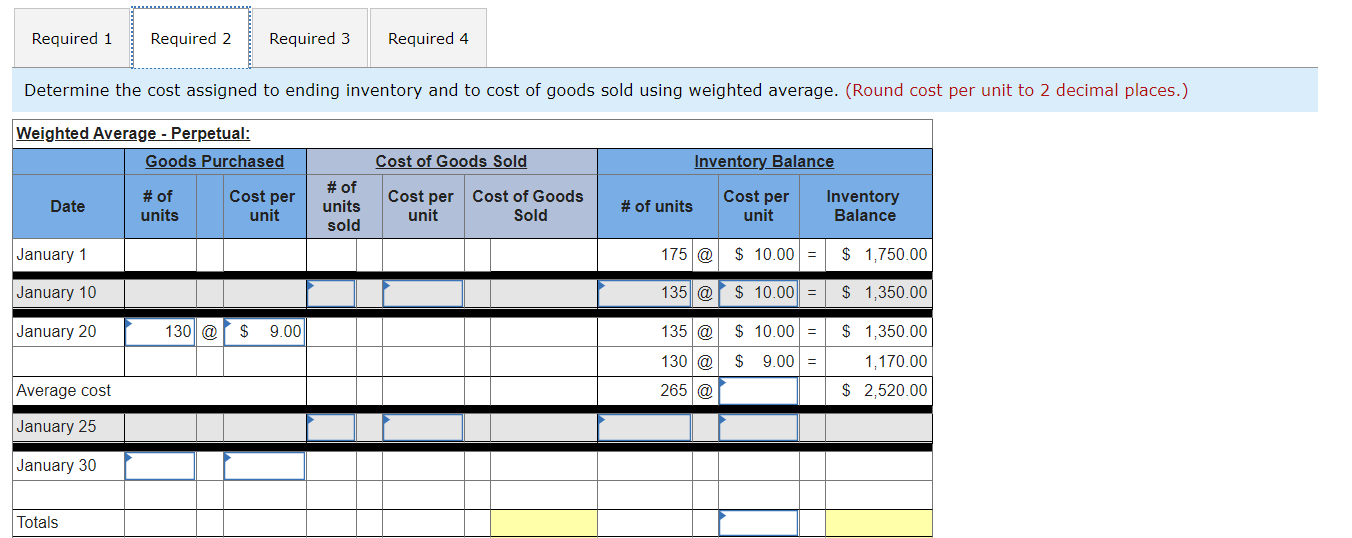The image size is (1352, 538).
Task: Click the 265 total units cell
Action: 673,390
